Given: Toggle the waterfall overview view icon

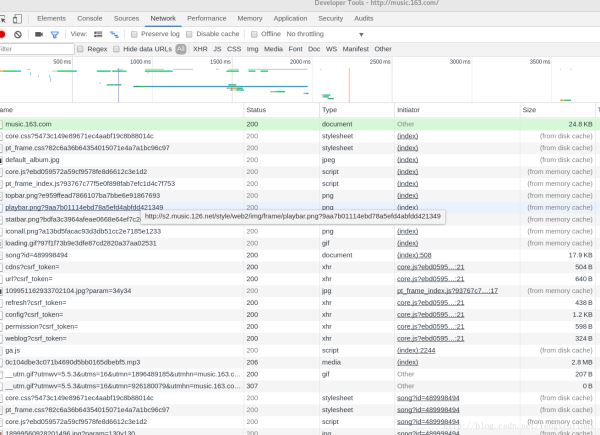Looking at the screenshot, I should [x=114, y=34].
